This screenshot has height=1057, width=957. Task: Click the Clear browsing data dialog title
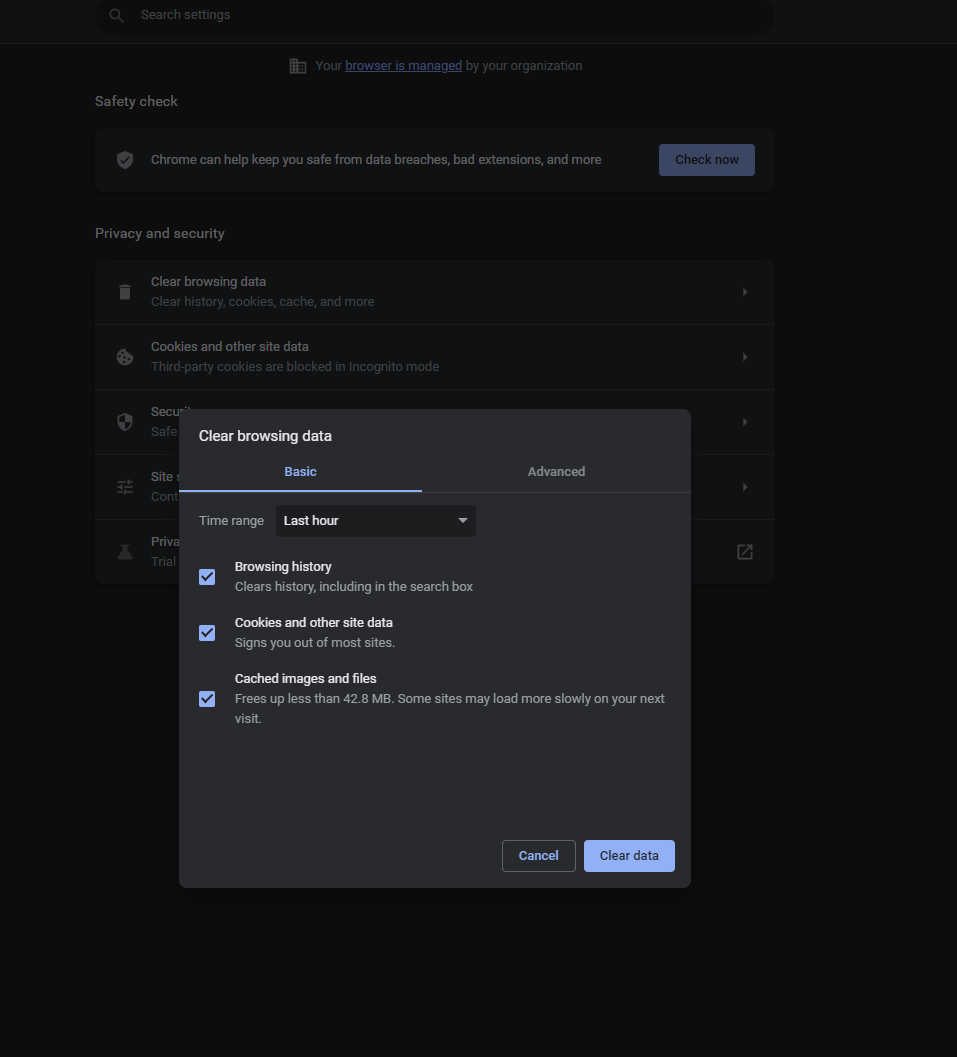[x=265, y=435]
